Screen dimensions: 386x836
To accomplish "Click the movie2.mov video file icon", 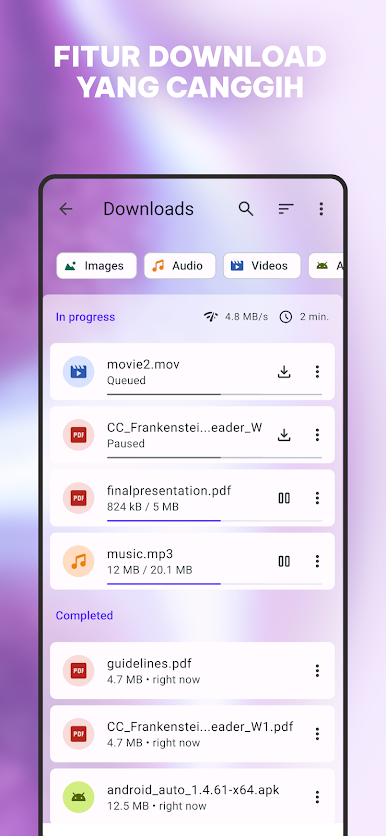I will [78, 372].
